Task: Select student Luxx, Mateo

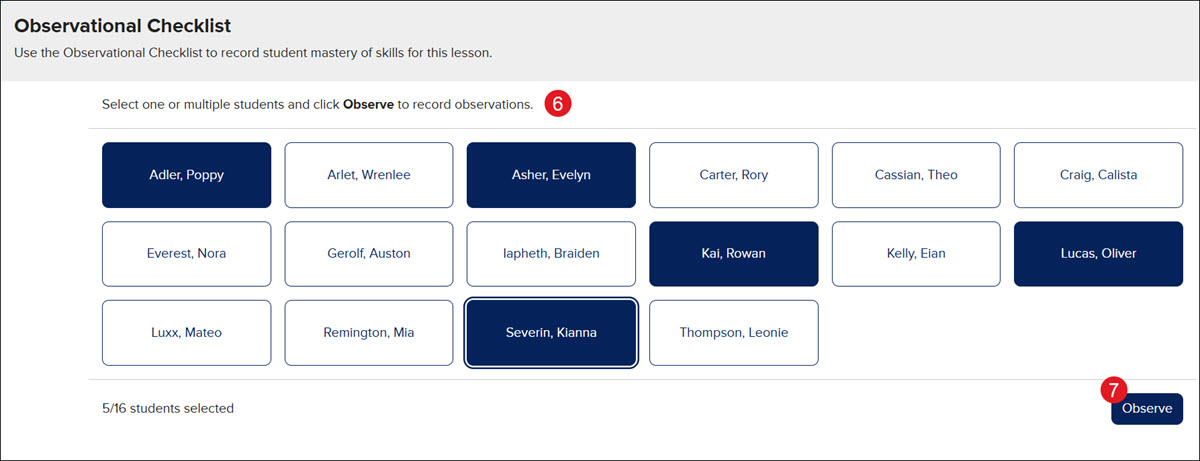Action: 186,333
